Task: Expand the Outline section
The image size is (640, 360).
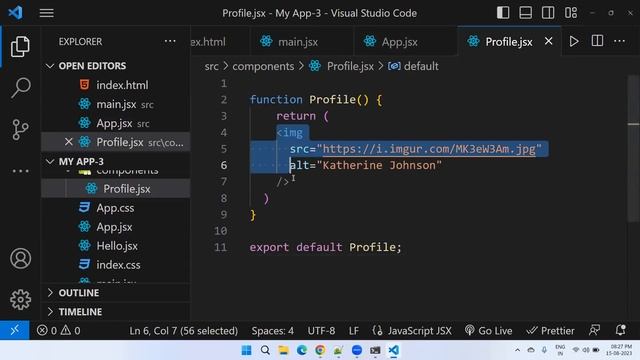Action: (x=116, y=293)
